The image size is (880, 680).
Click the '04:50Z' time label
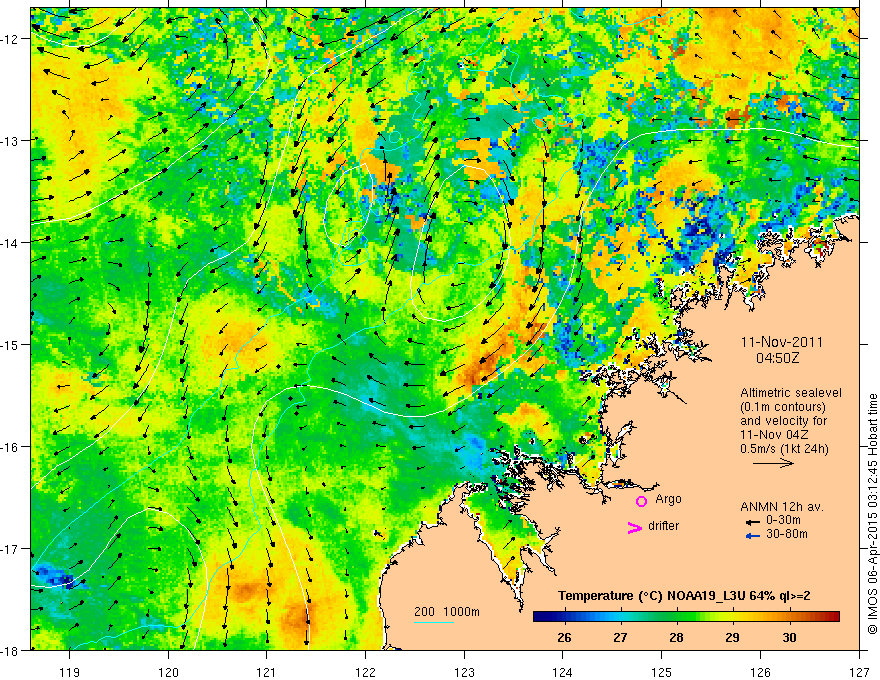(x=777, y=358)
